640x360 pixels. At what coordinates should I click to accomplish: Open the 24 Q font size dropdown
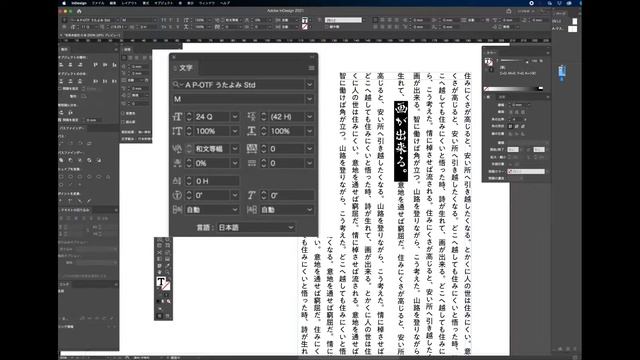(235, 117)
